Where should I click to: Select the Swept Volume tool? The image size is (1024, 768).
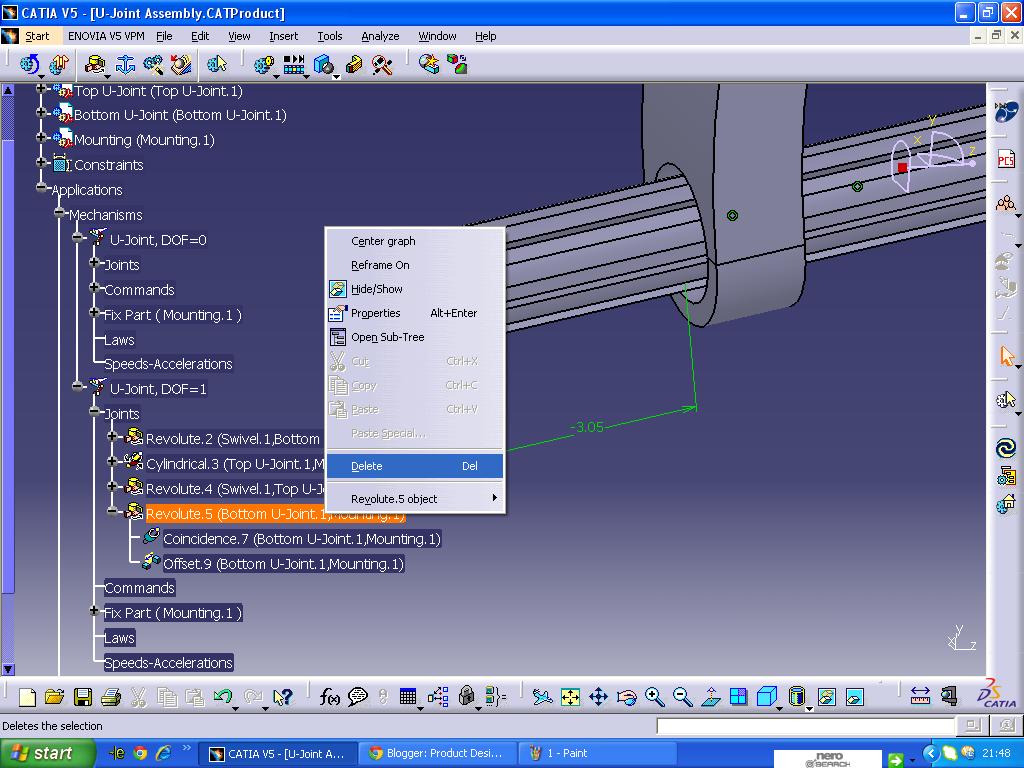click(x=324, y=64)
